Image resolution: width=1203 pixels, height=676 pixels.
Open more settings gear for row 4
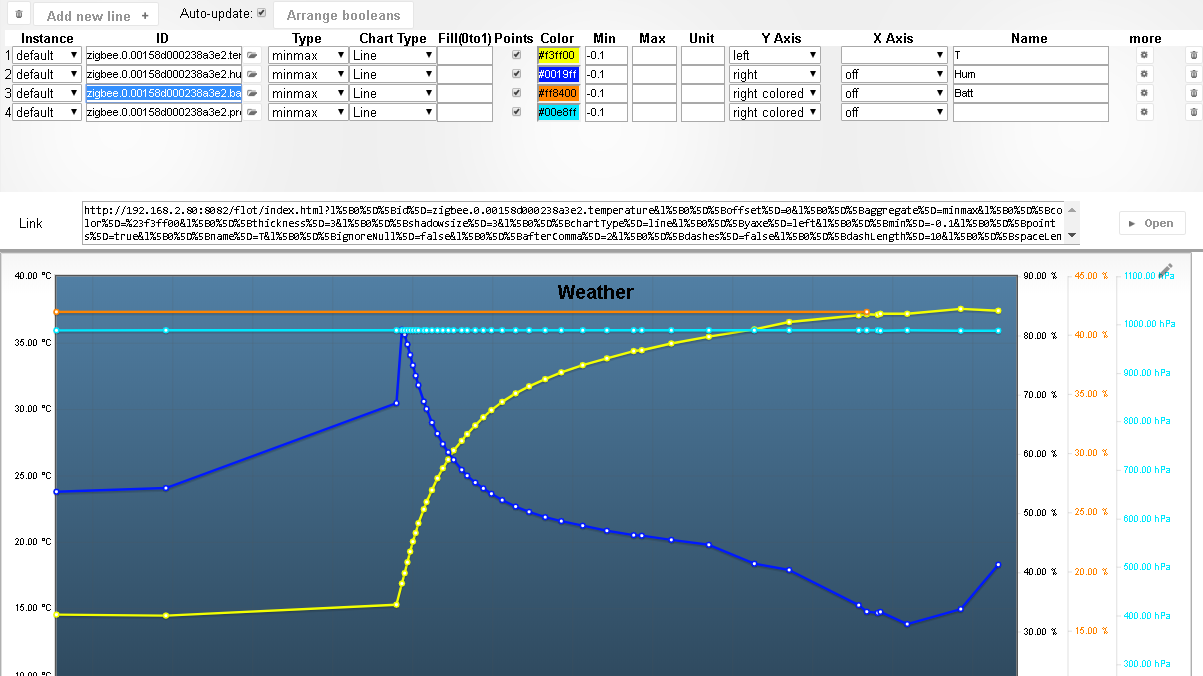point(1145,112)
